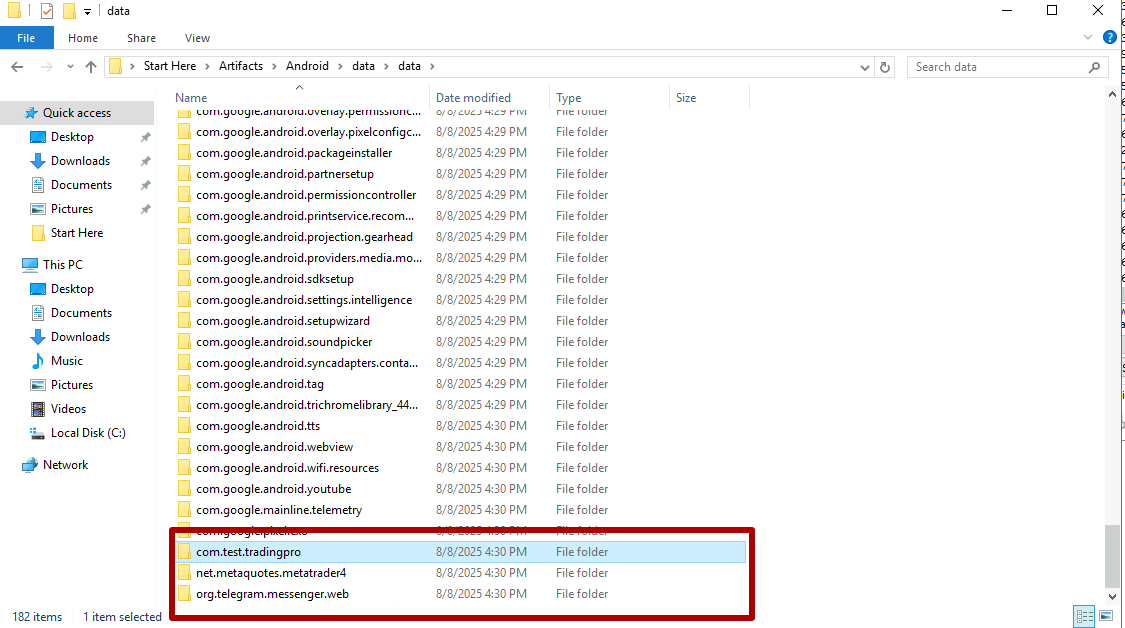This screenshot has width=1125, height=628.
Task: Click the search magnifier icon
Action: pos(1094,67)
